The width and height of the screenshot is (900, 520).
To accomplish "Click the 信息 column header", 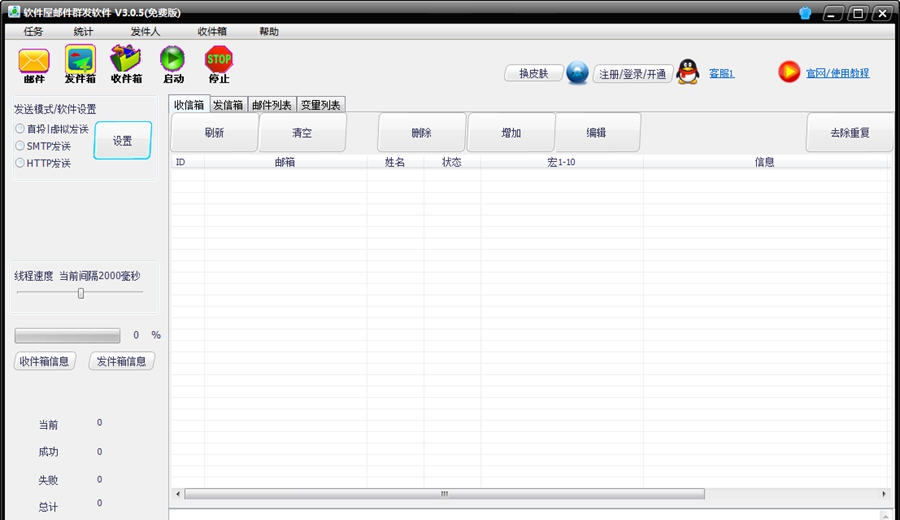I will [765, 162].
